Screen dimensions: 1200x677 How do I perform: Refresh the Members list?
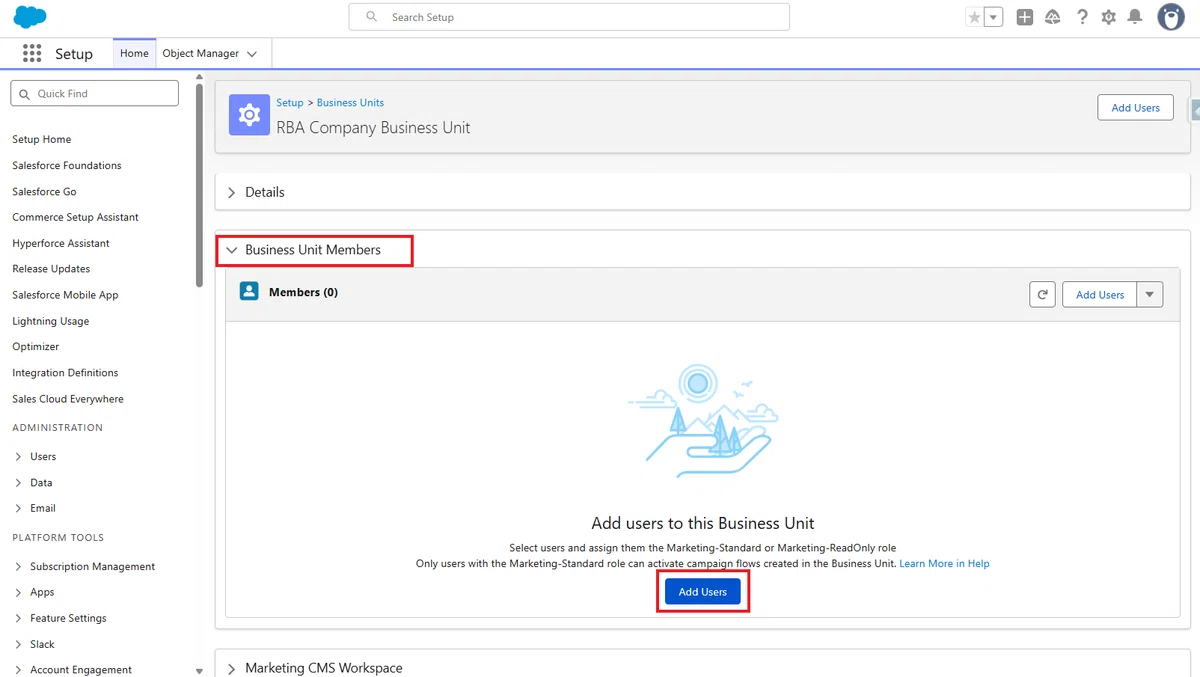coord(1042,295)
